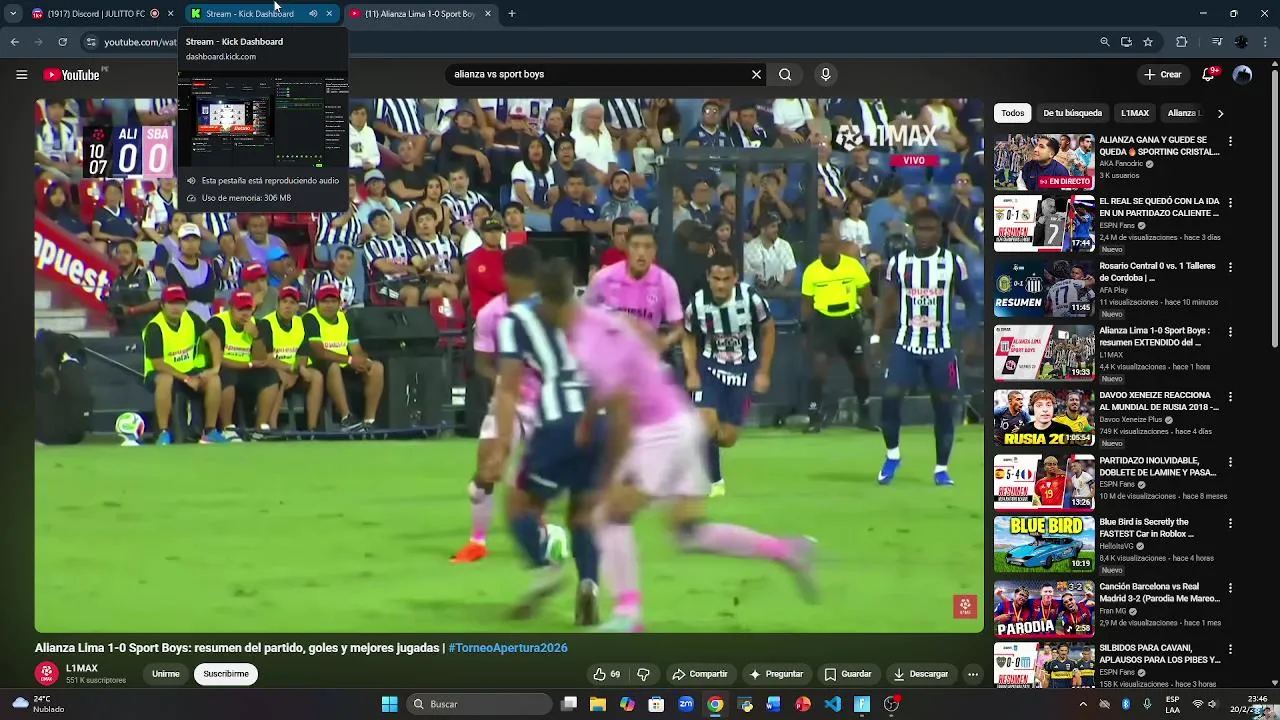The width and height of the screenshot is (1280, 720).
Task: Open Microsoft Word from taskbar
Action: pos(774,704)
